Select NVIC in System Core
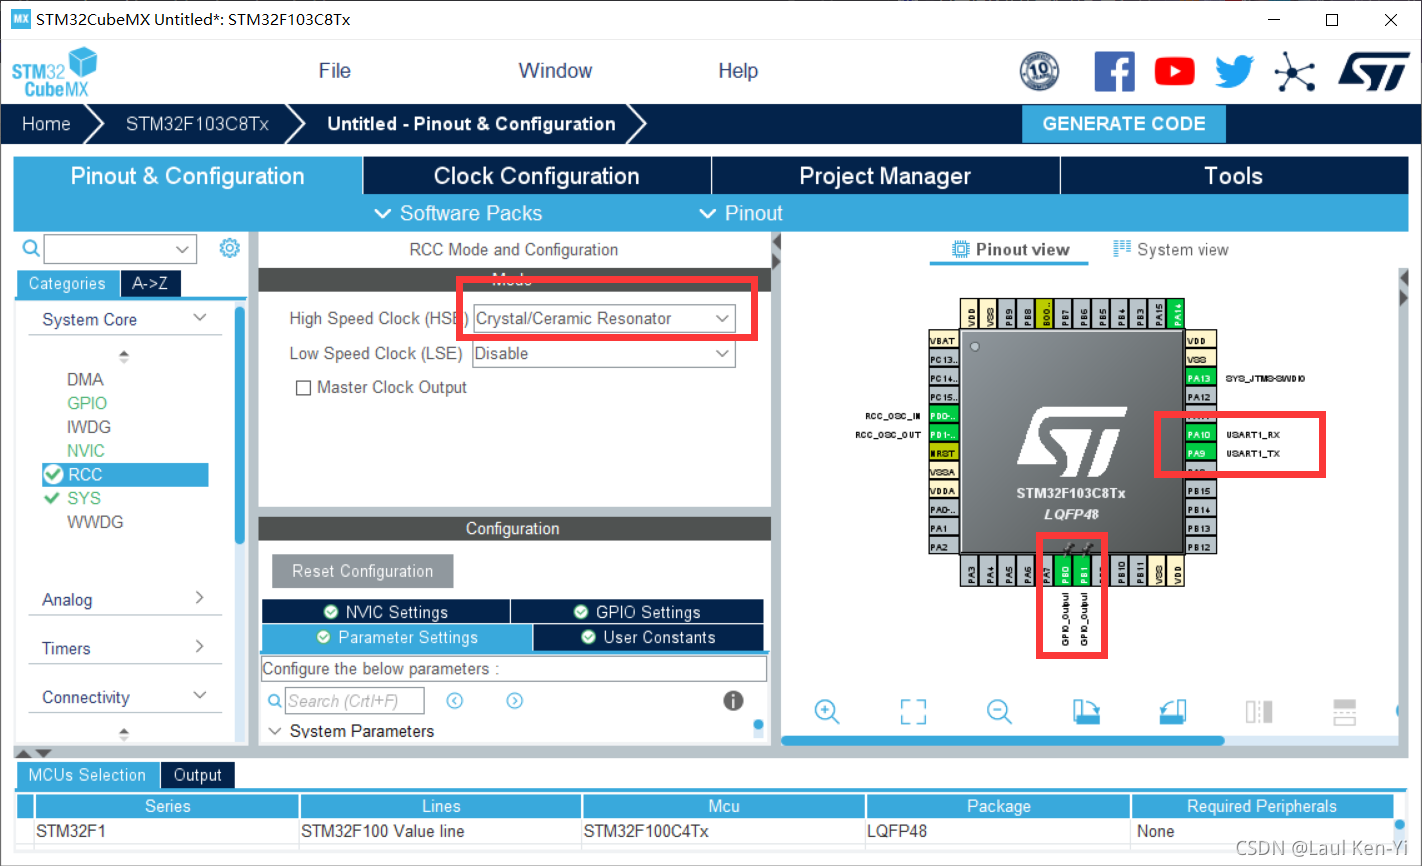 [x=86, y=451]
